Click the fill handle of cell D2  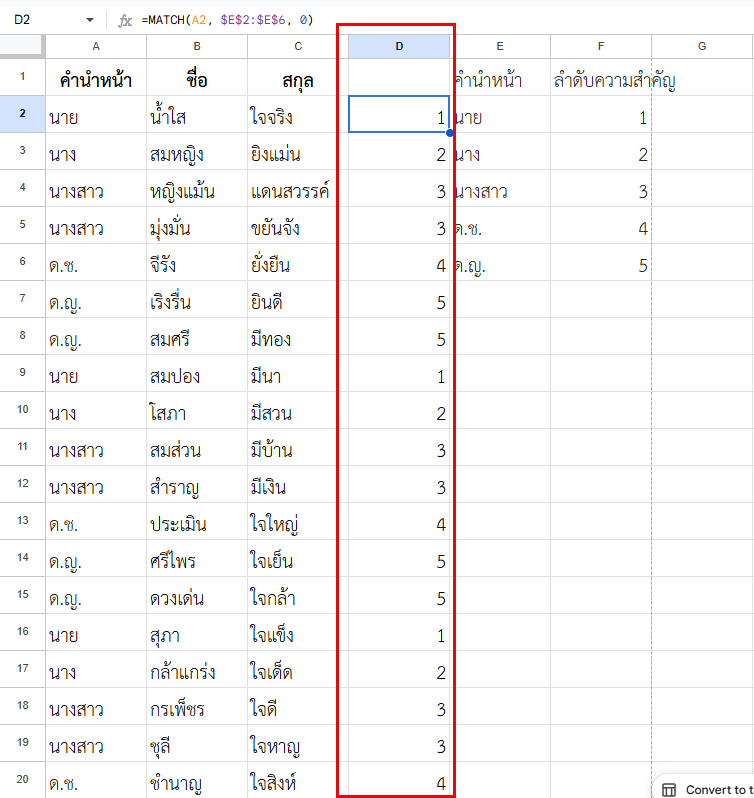[450, 133]
